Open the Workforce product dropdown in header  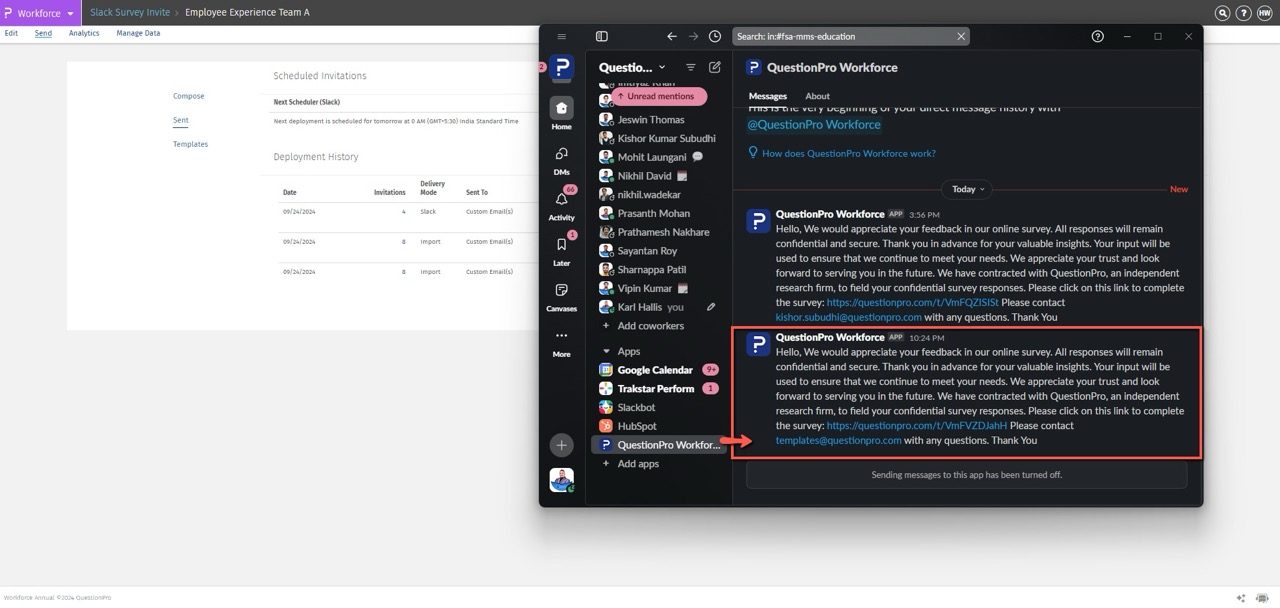(x=39, y=13)
